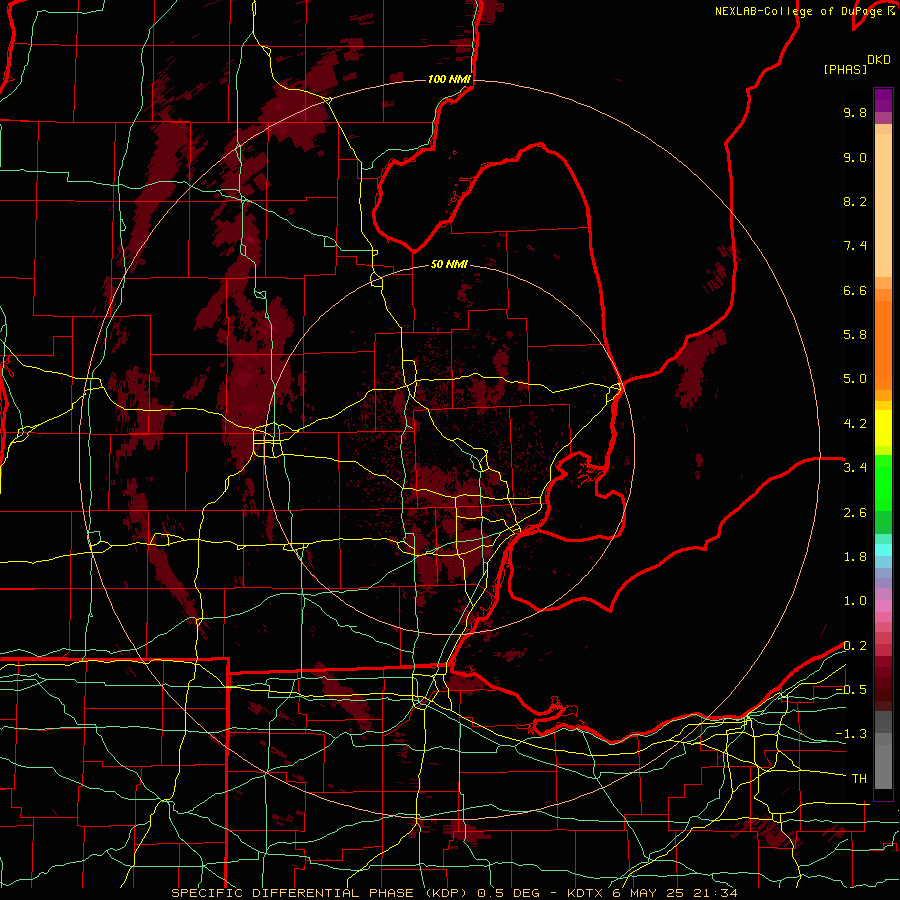900x900 pixels.
Task: Click the 5.0 scale label
Action: [855, 379]
